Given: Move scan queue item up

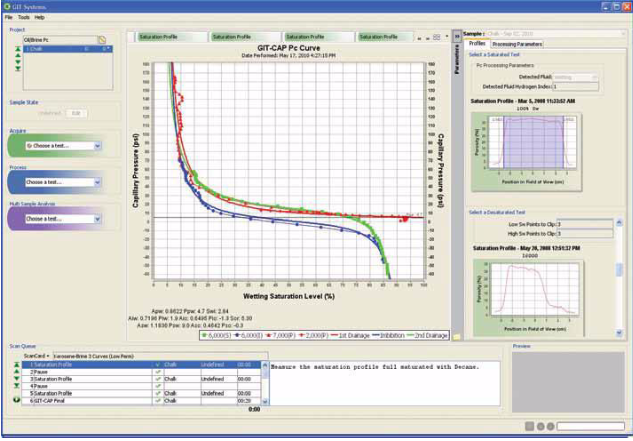Looking at the screenshot, I should point(17,372).
